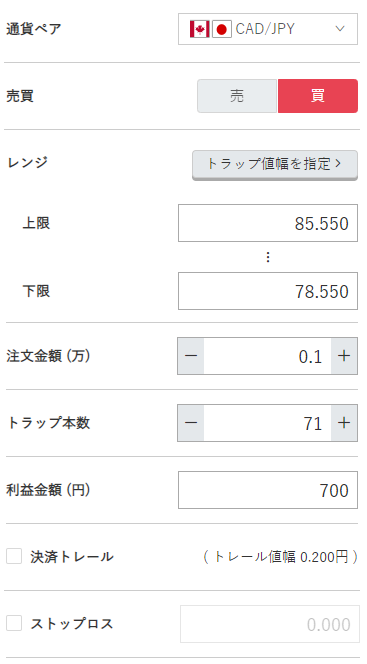Click the ストップロス value field 0.000

[x=270, y=624]
